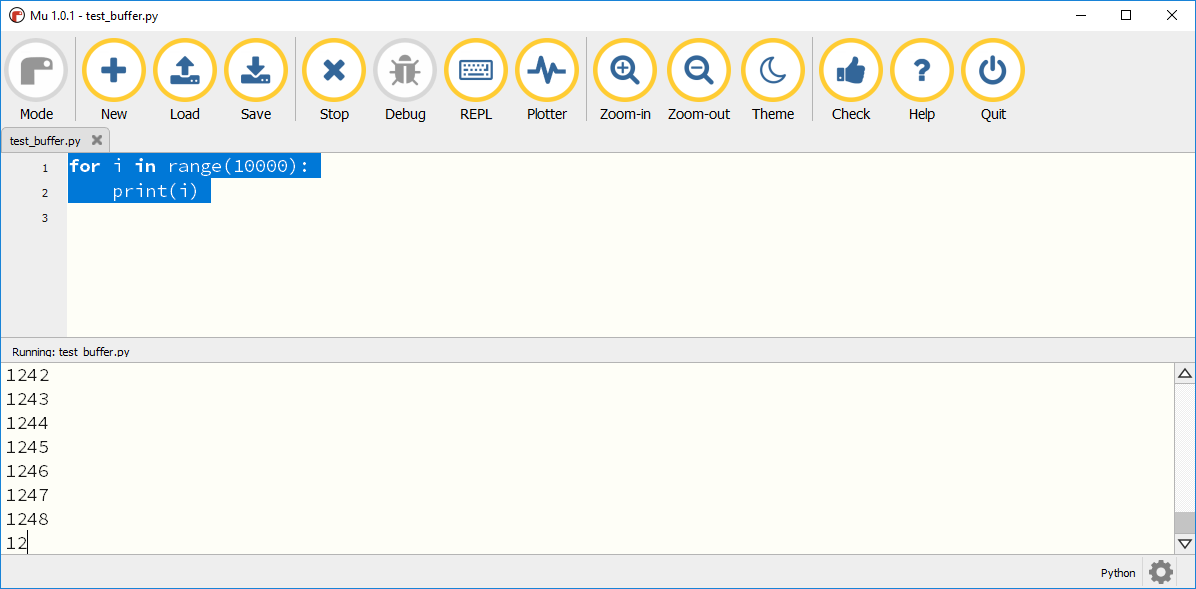Load a file from disk

point(185,80)
